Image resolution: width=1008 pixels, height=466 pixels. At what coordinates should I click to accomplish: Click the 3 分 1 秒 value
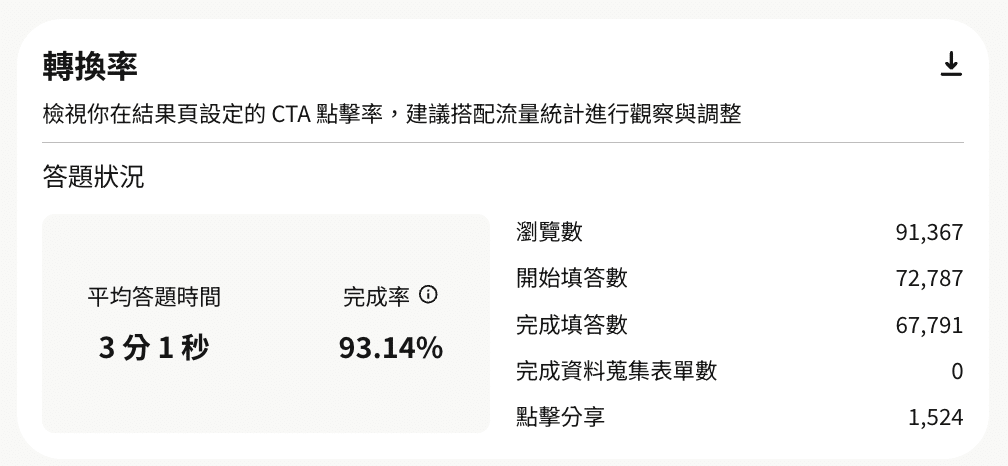(154, 348)
